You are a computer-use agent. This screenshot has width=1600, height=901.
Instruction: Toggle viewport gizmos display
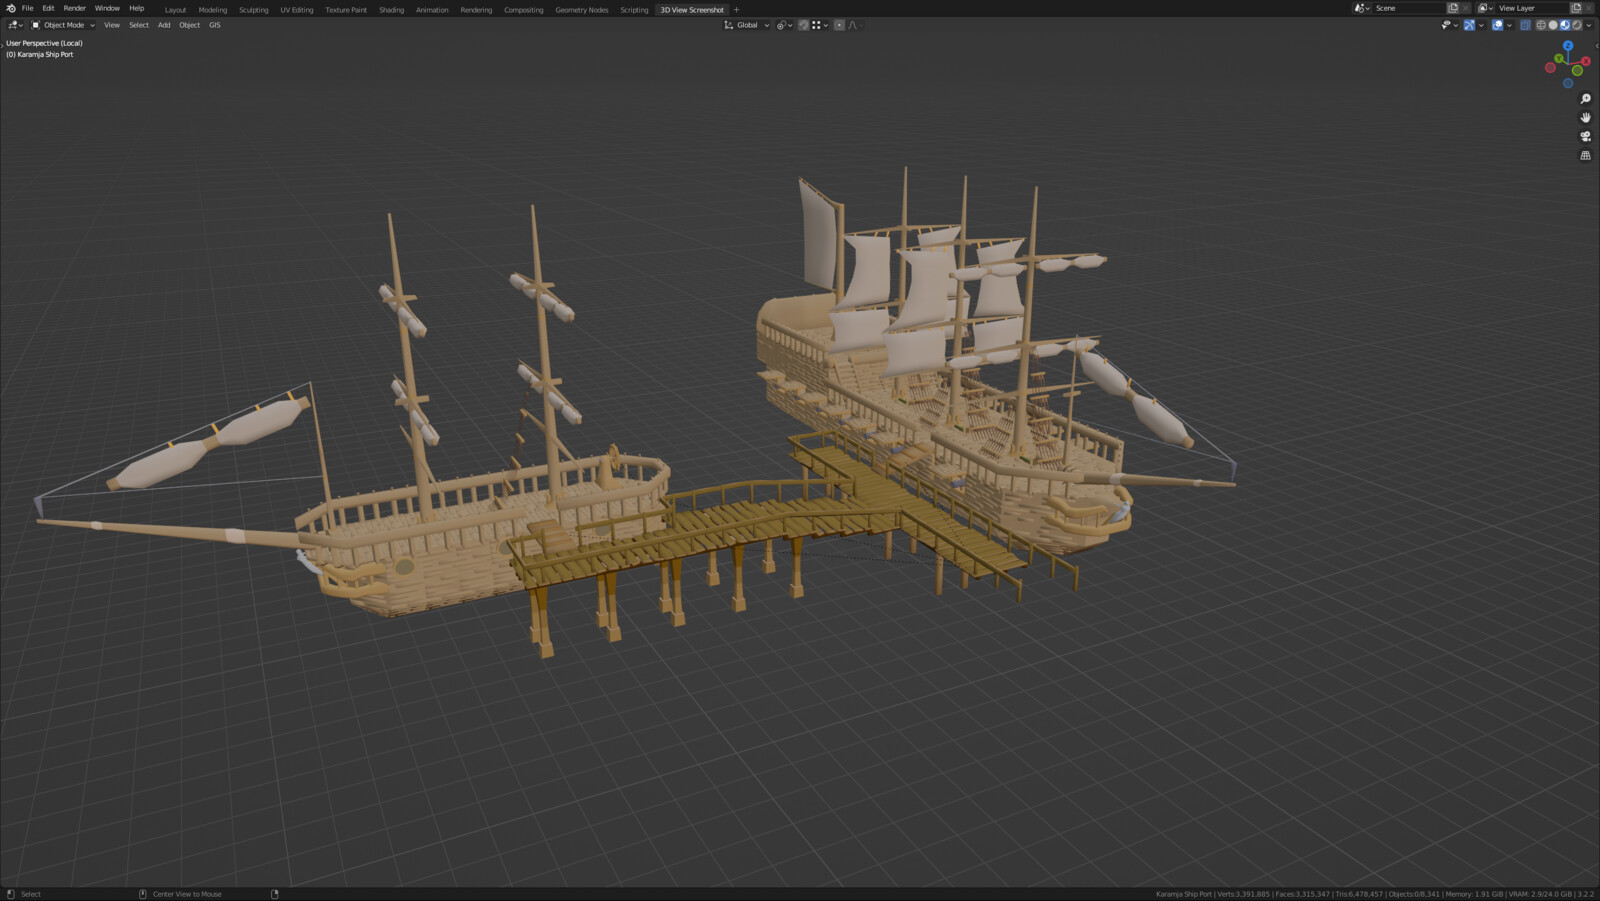tap(1469, 25)
